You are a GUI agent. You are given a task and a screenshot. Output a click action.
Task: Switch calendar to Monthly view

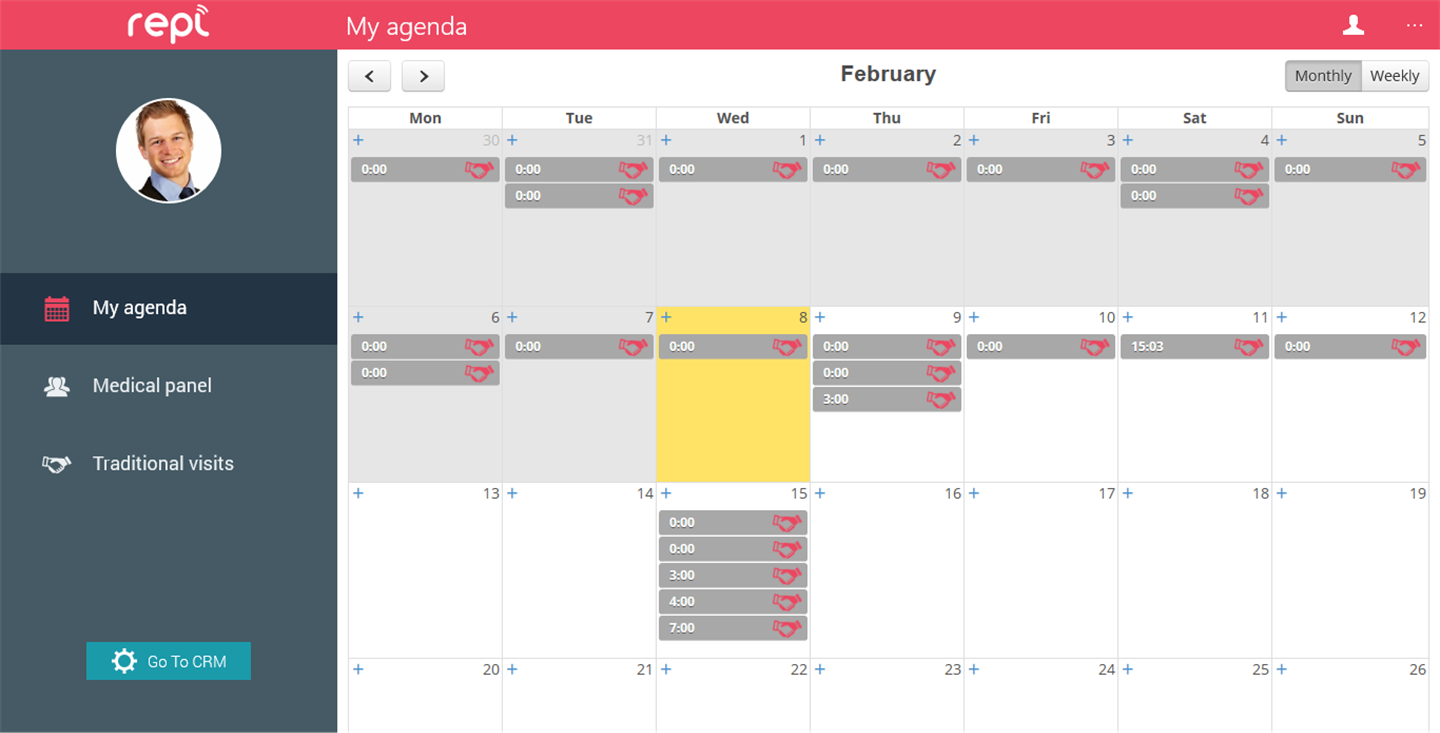[x=1322, y=76]
